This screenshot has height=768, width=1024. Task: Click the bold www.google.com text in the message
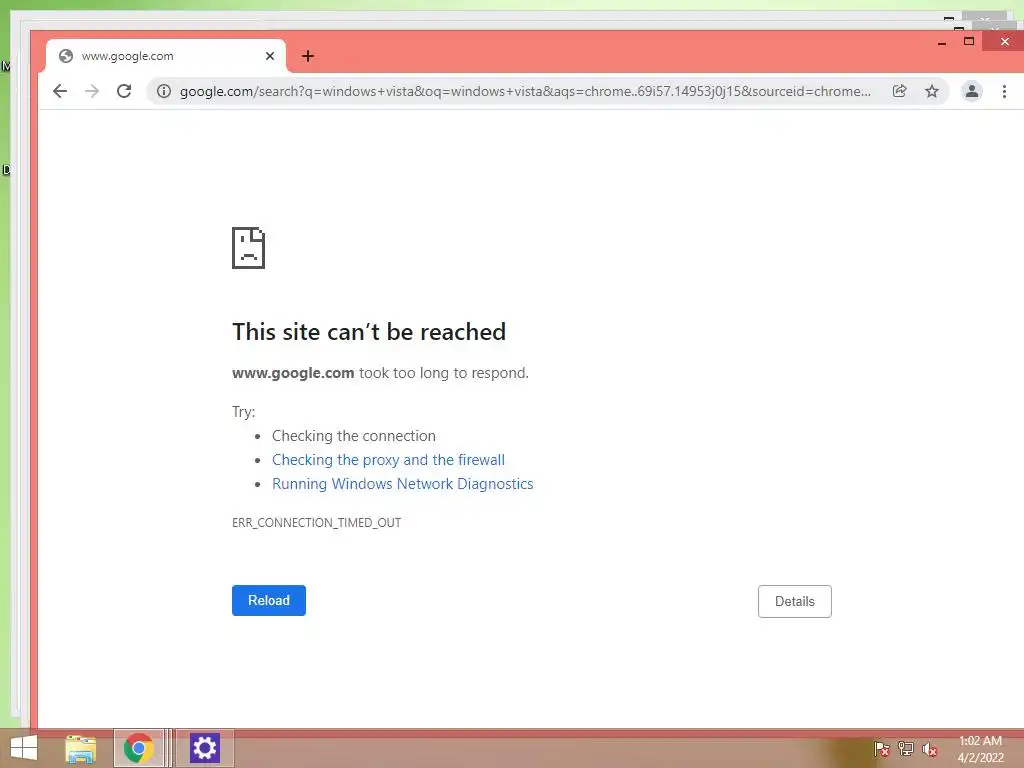point(293,373)
